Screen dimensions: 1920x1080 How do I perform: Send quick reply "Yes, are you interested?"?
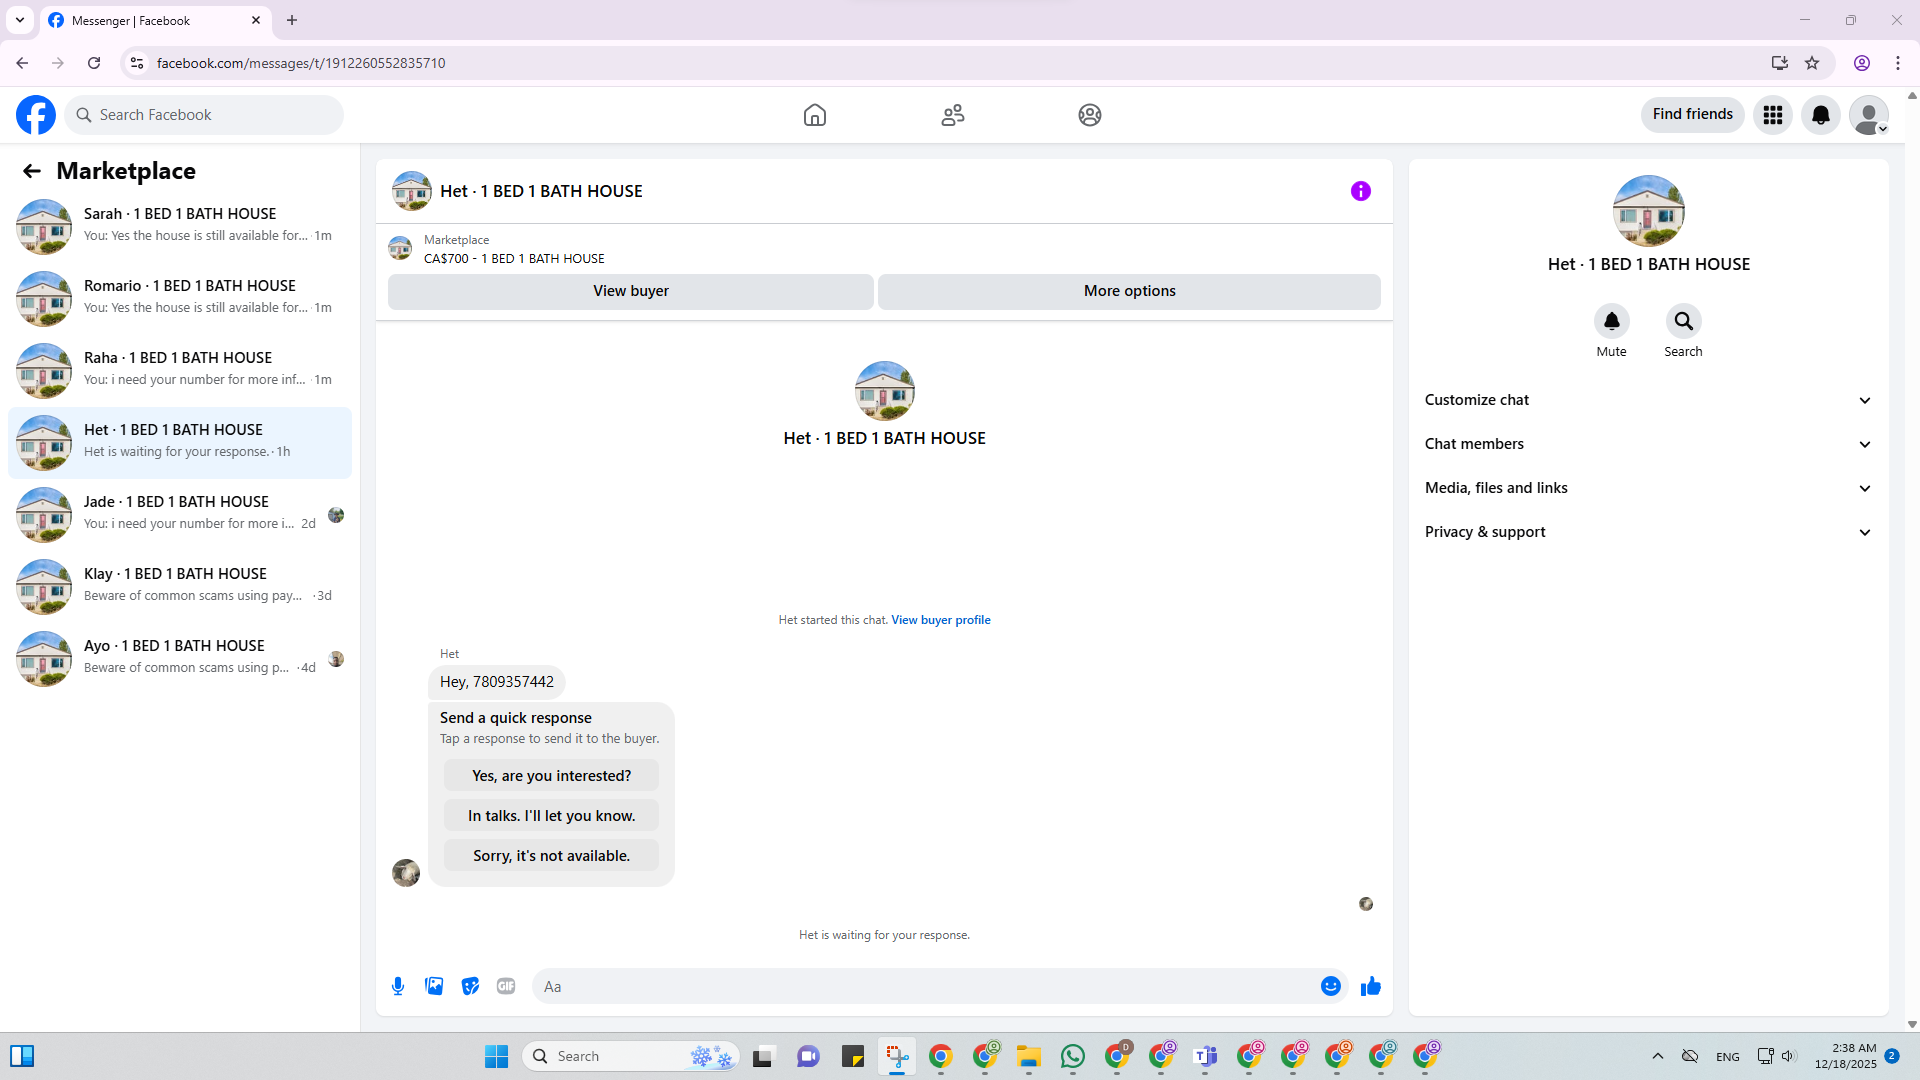[x=551, y=776]
